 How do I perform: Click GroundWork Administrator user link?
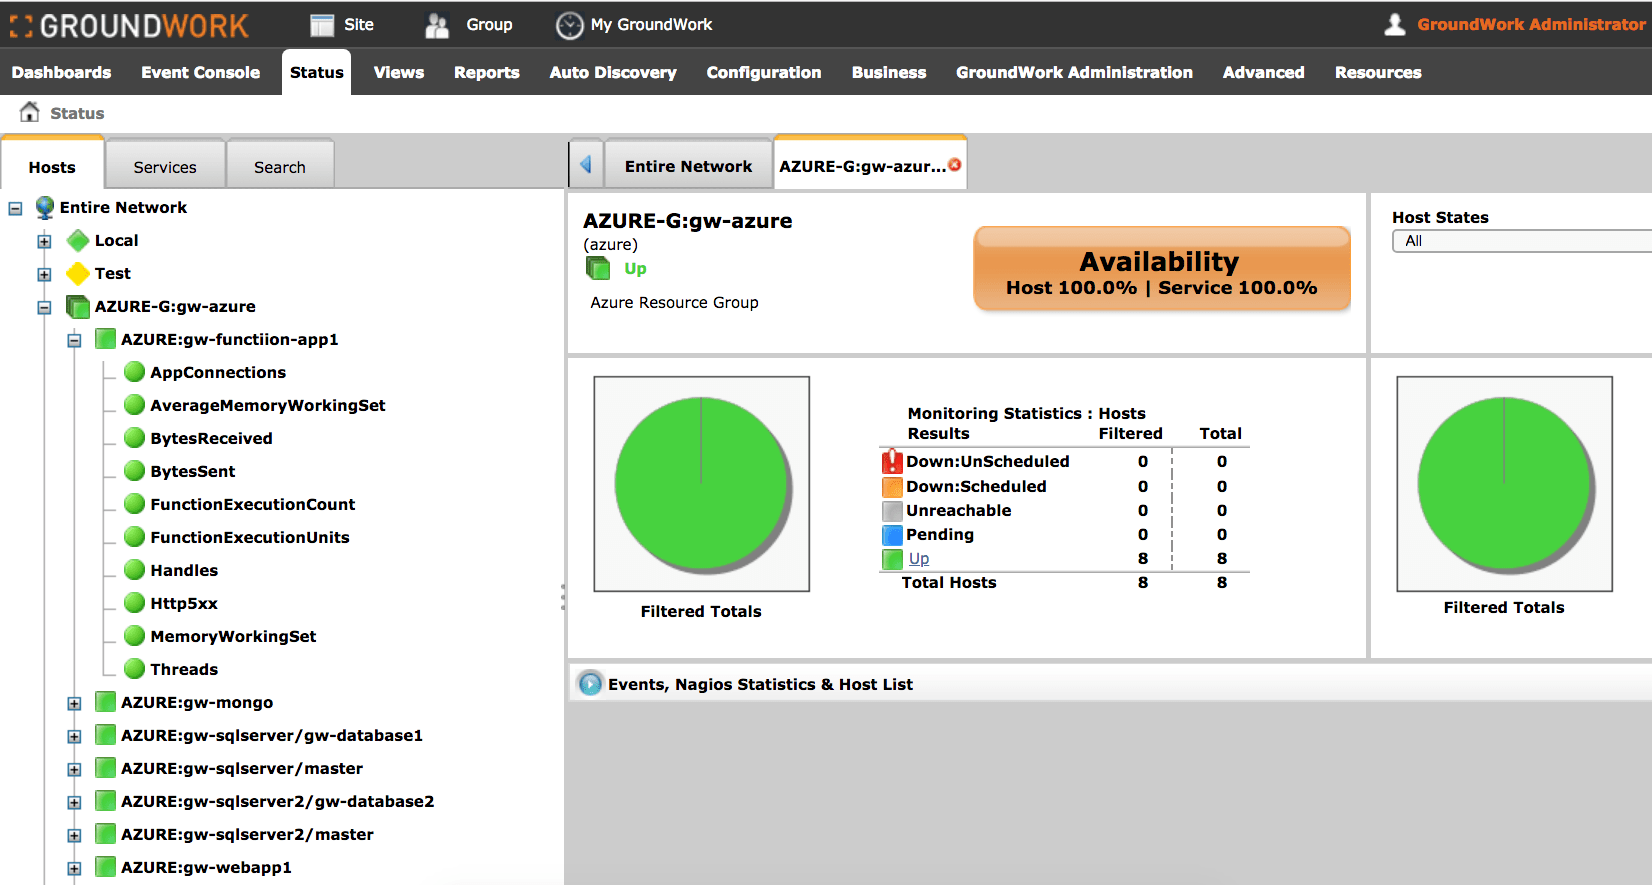[1531, 24]
